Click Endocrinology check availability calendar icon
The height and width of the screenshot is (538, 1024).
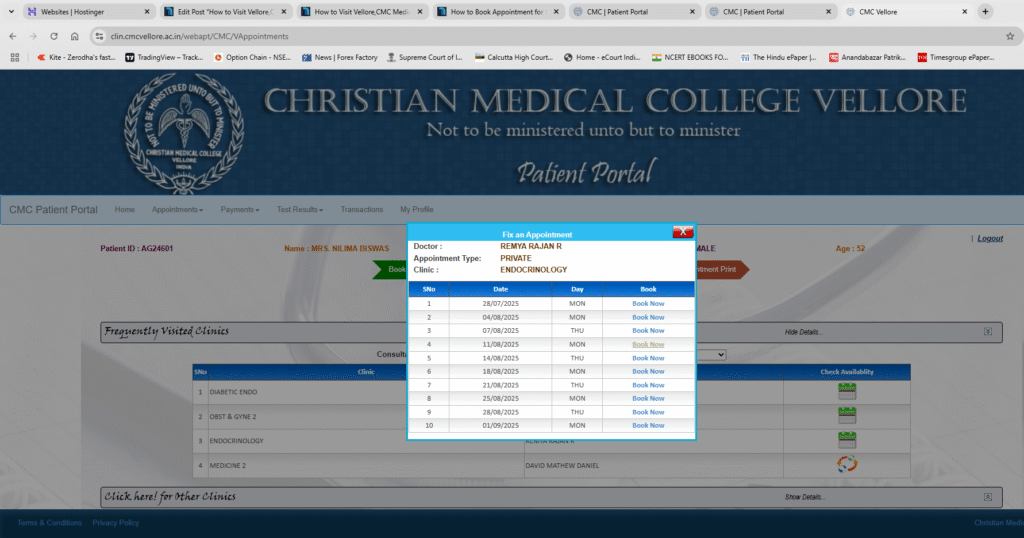pos(847,440)
